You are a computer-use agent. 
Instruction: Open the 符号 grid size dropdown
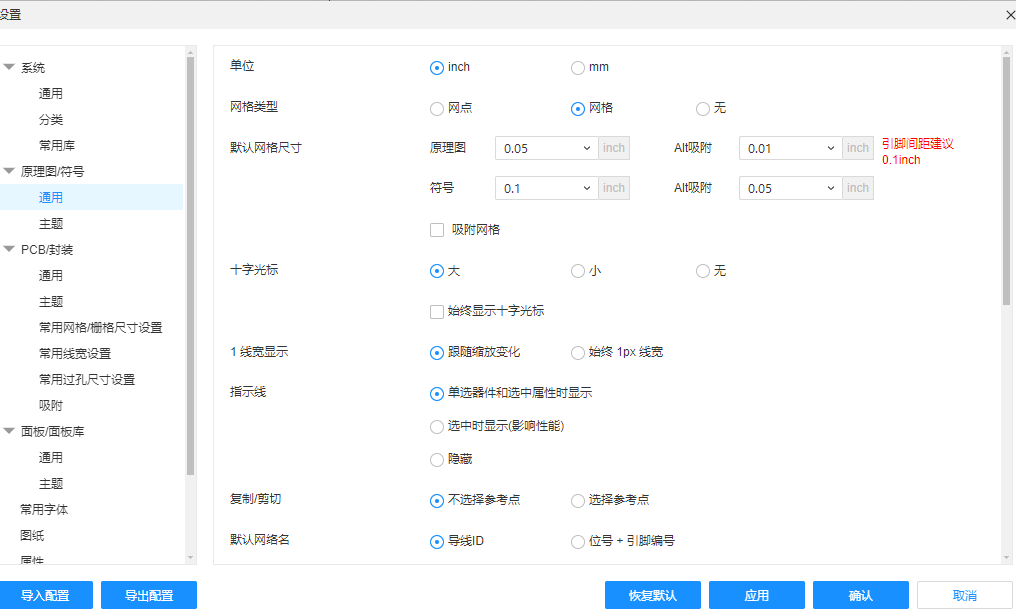547,188
